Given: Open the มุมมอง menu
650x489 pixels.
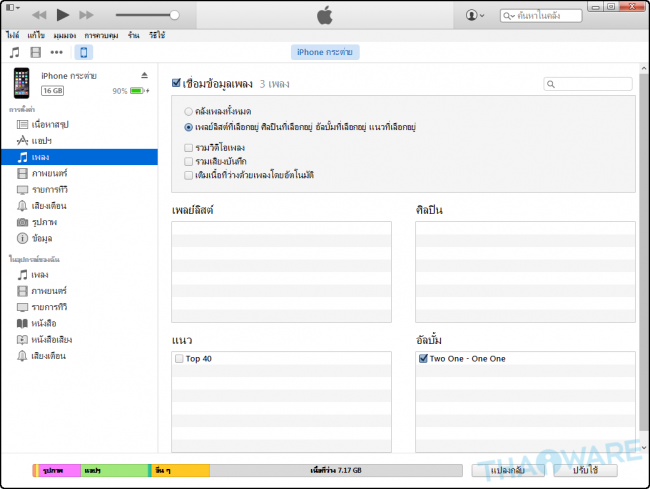Looking at the screenshot, I should (65, 35).
